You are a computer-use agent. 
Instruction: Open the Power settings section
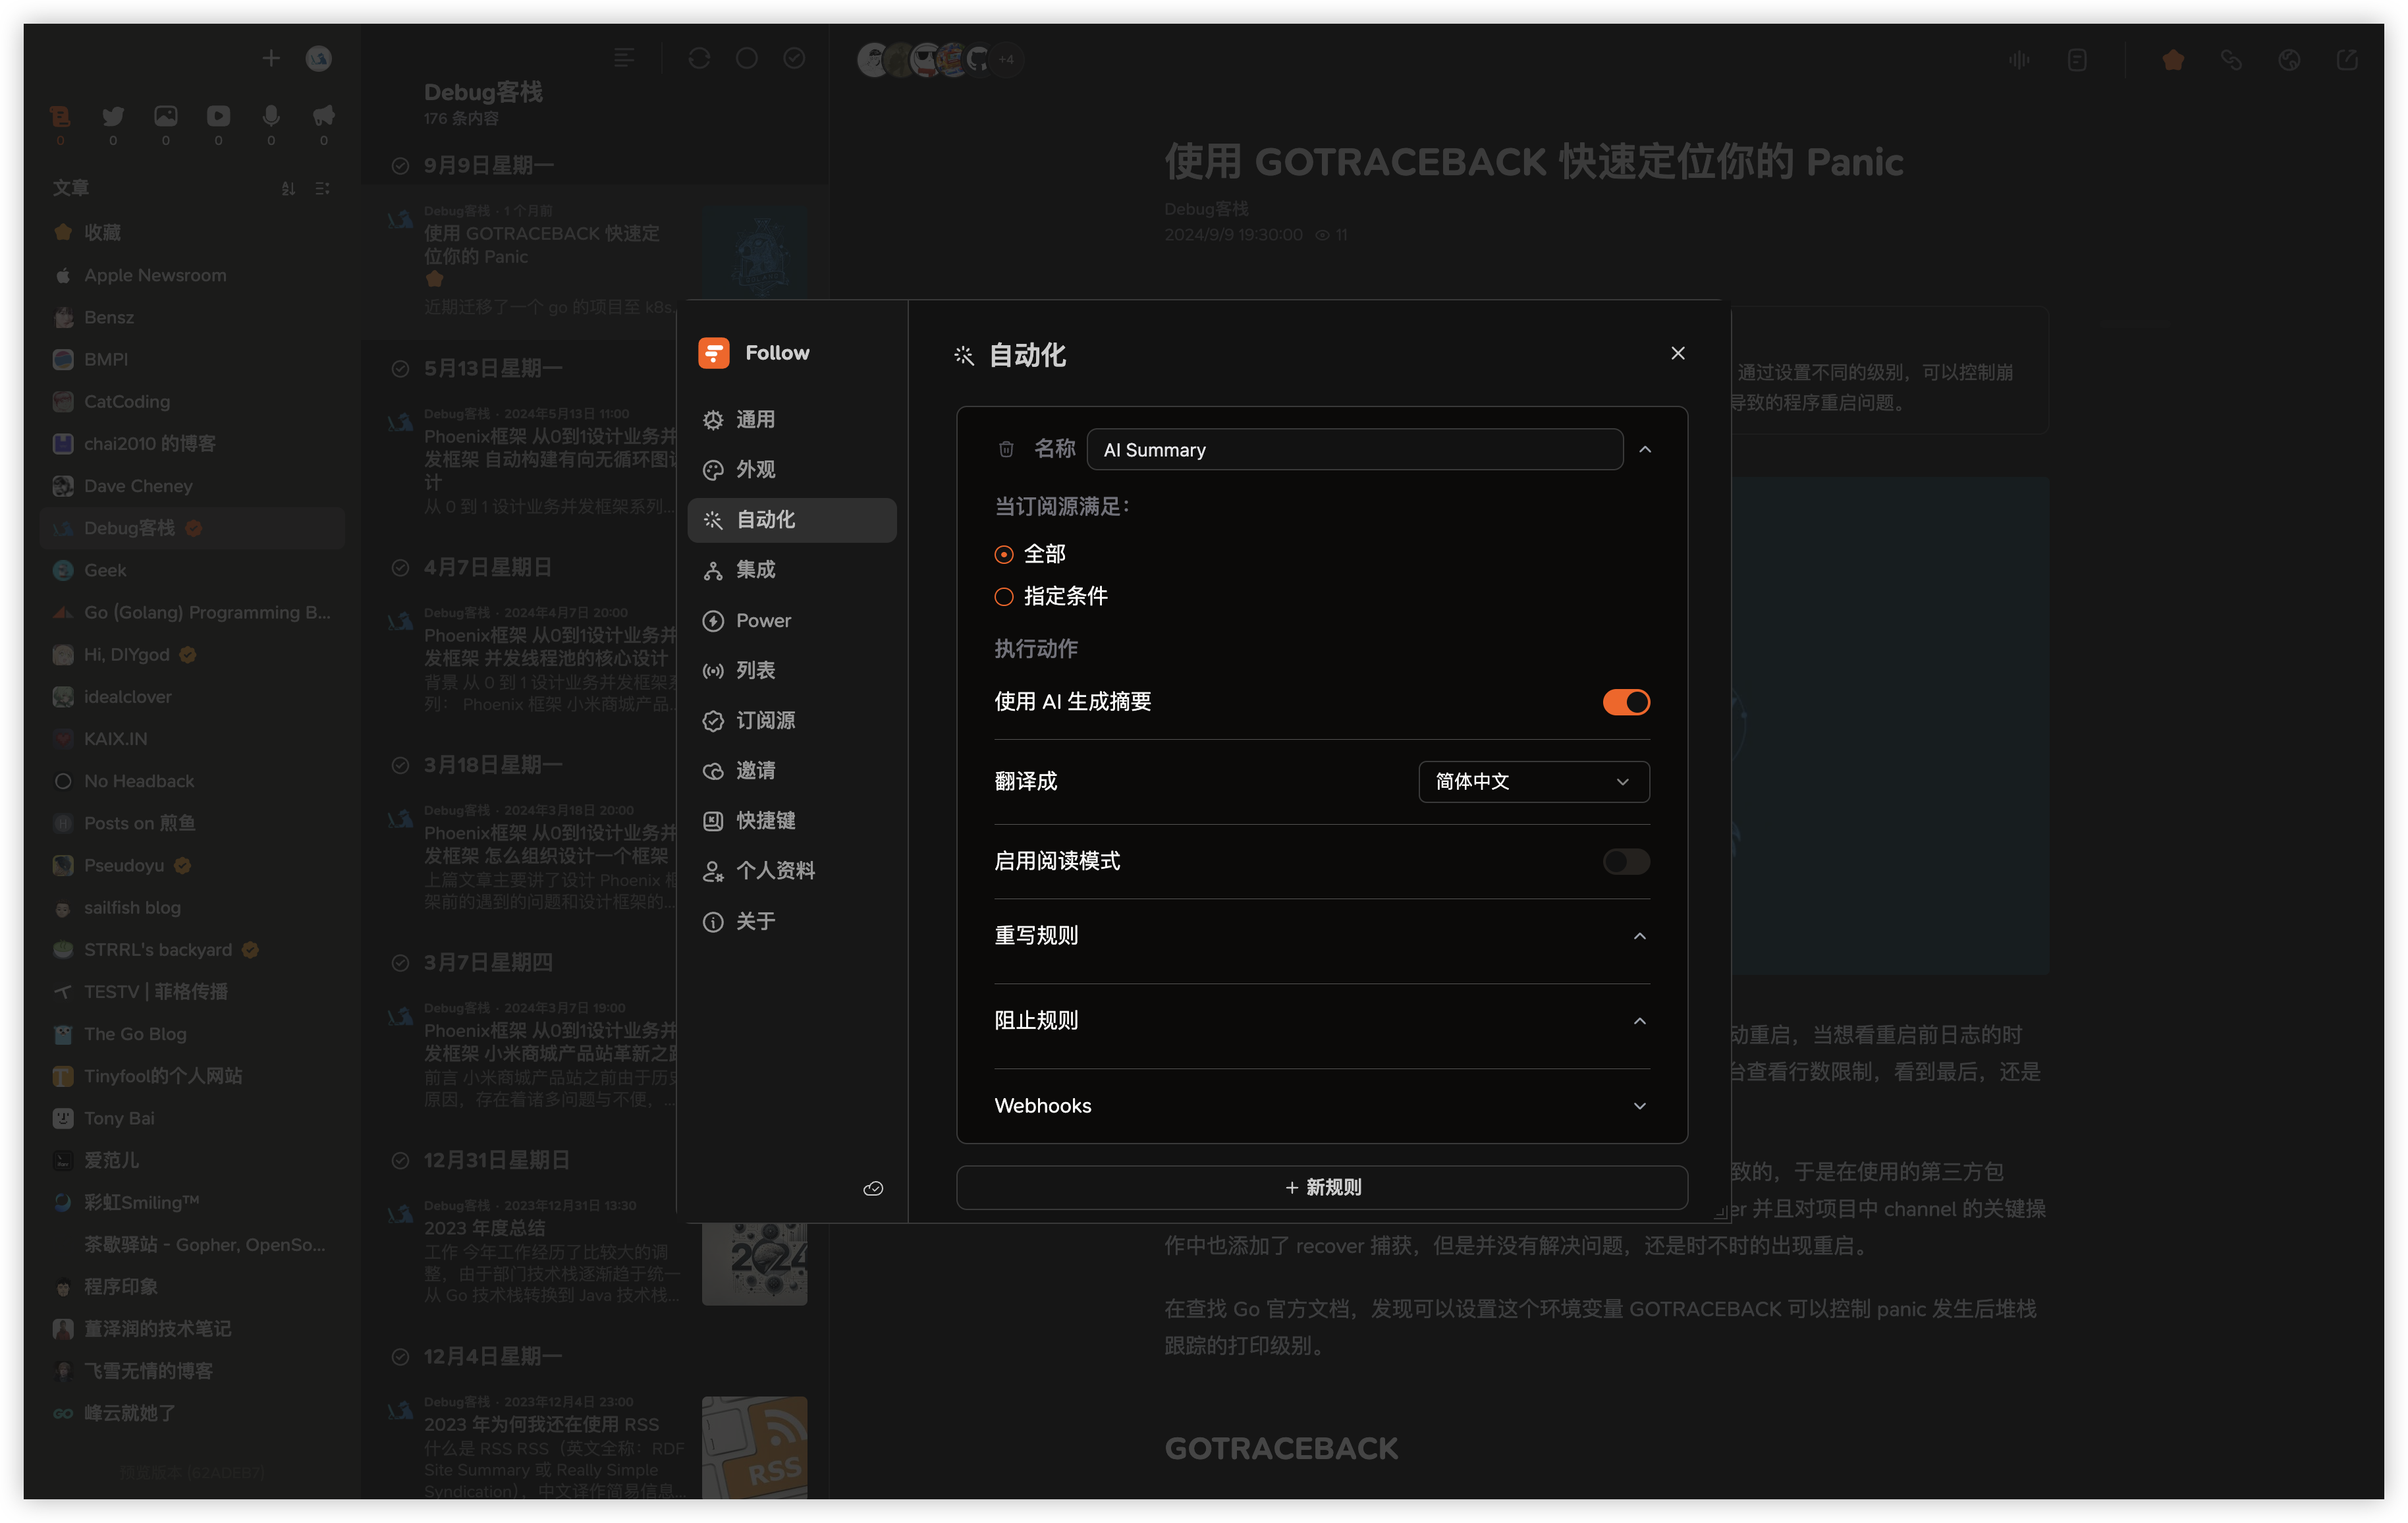click(763, 620)
